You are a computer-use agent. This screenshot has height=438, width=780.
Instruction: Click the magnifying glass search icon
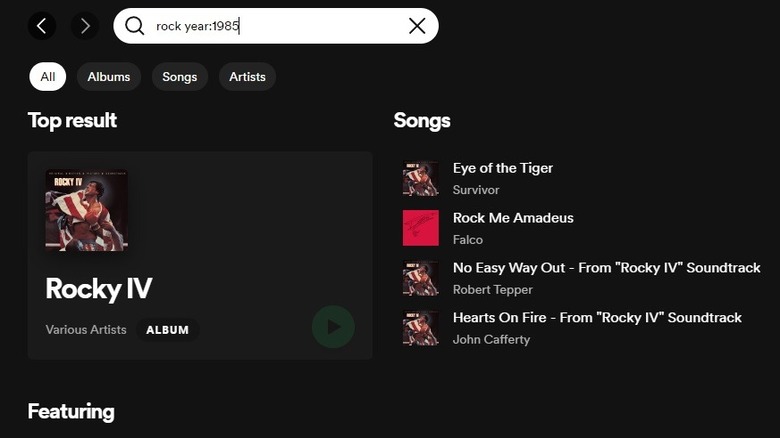coord(135,26)
